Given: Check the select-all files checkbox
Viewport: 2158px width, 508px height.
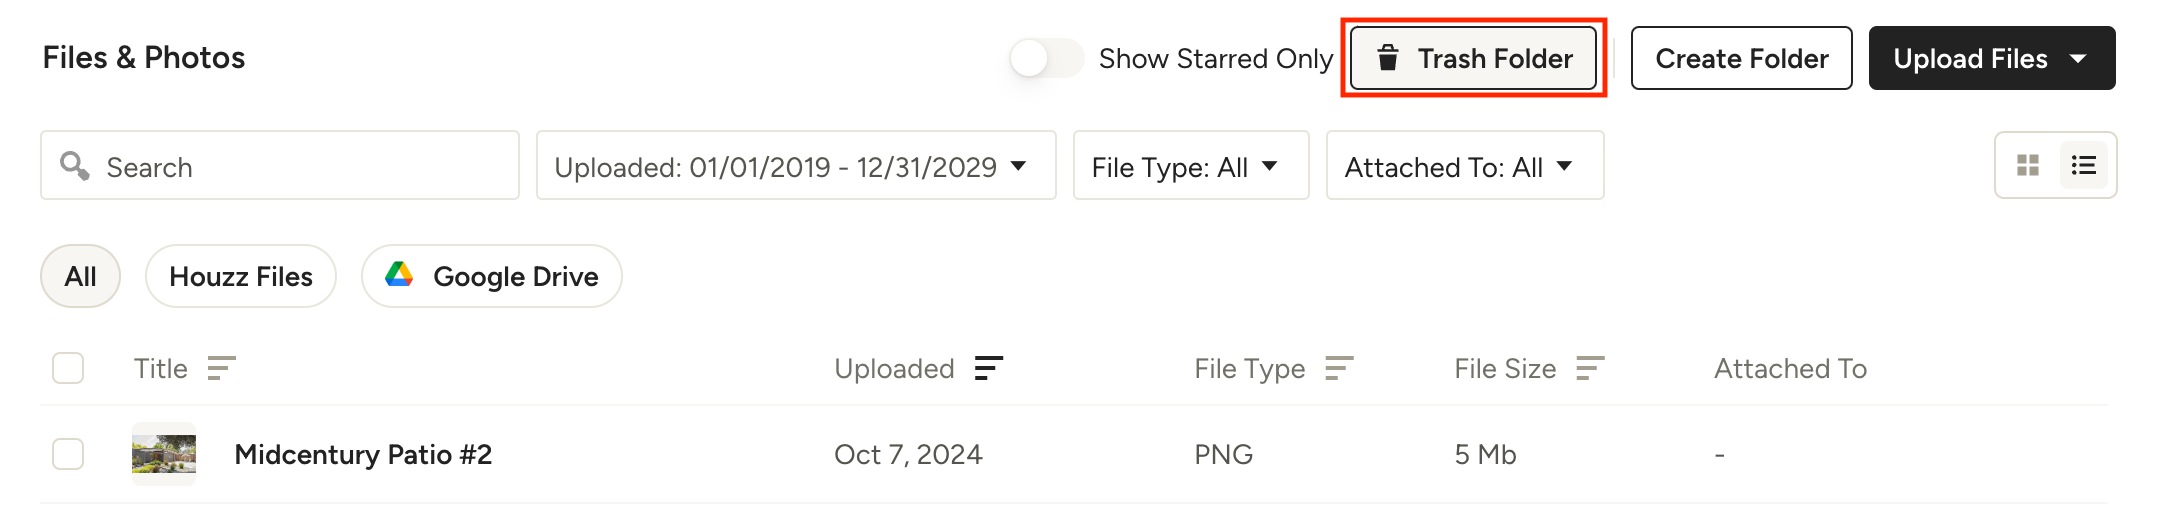Looking at the screenshot, I should (68, 369).
